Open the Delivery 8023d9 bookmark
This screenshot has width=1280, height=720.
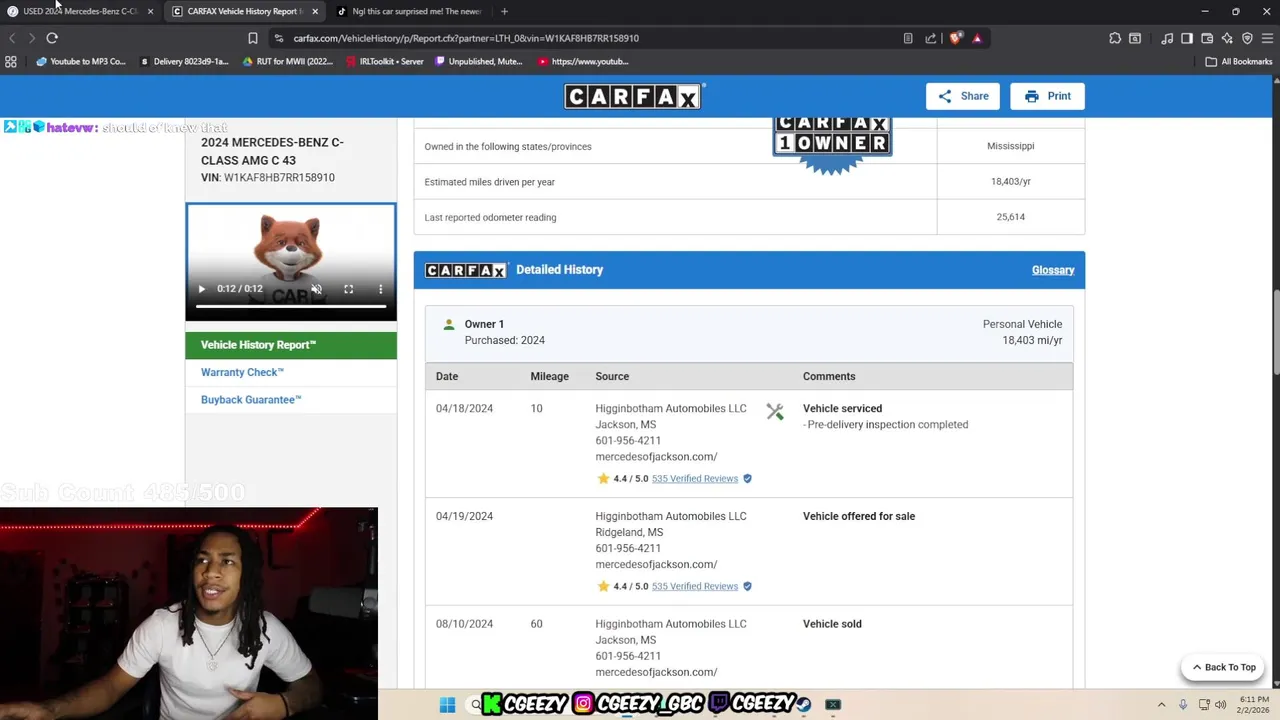184,61
